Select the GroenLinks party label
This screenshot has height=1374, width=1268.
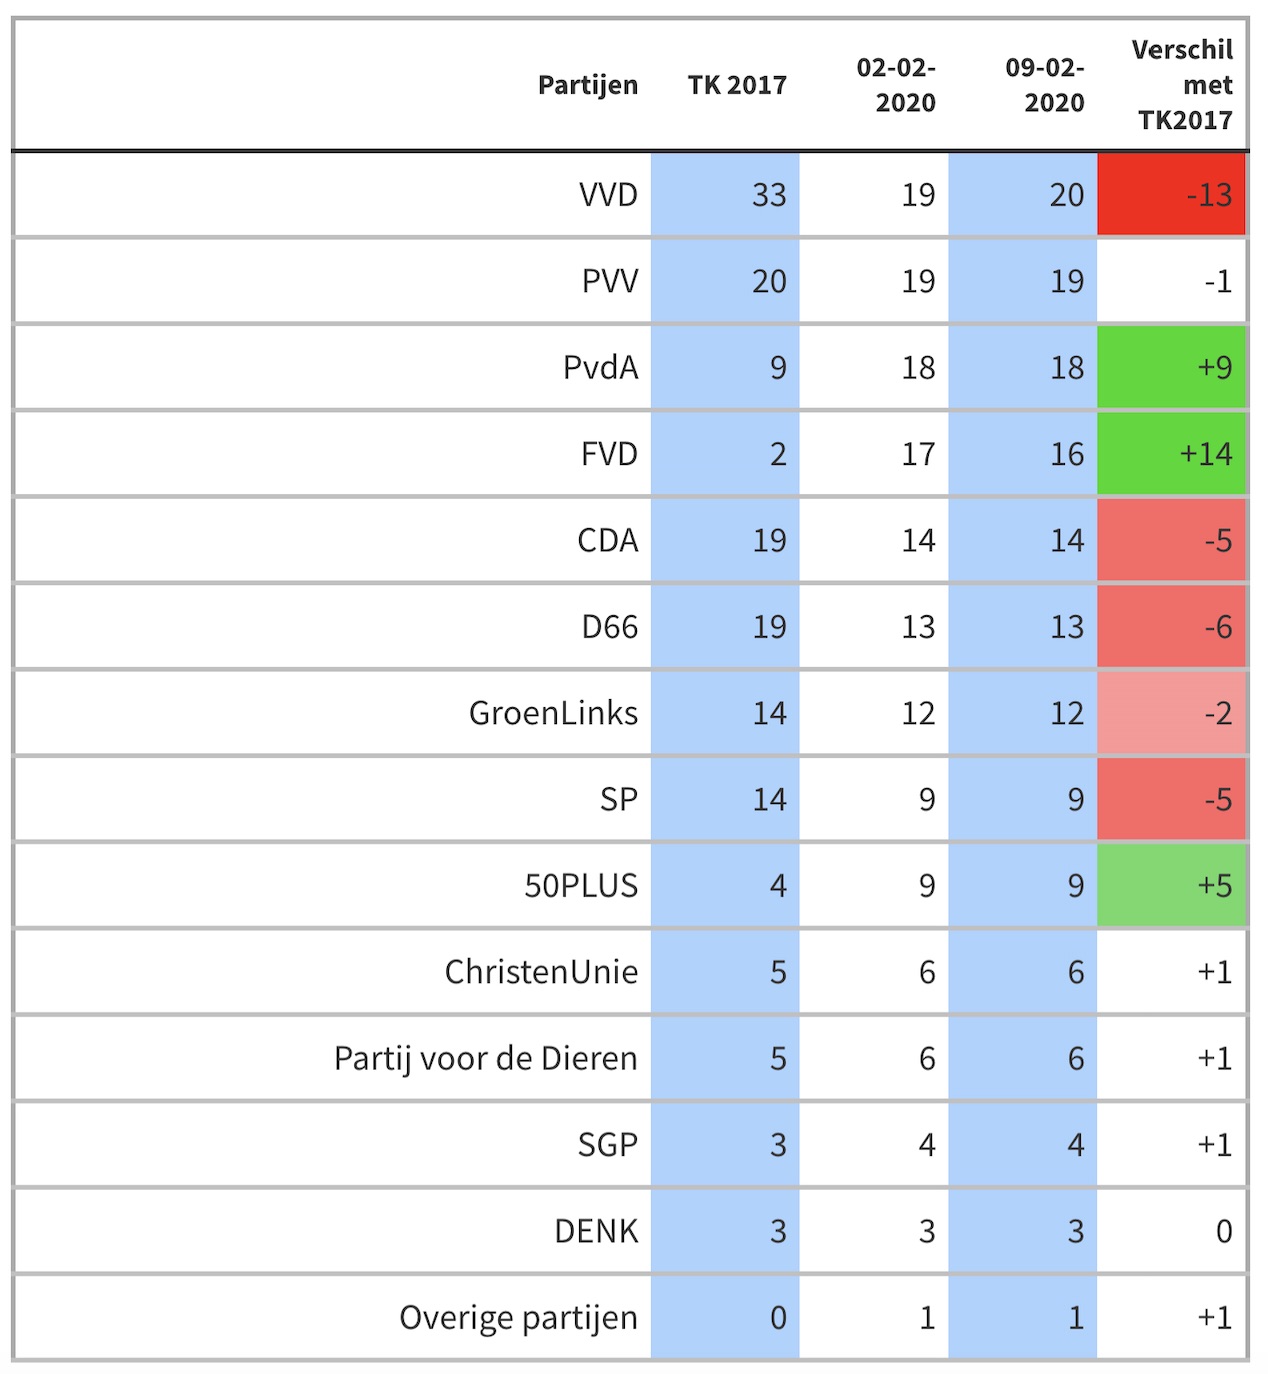pos(553,713)
